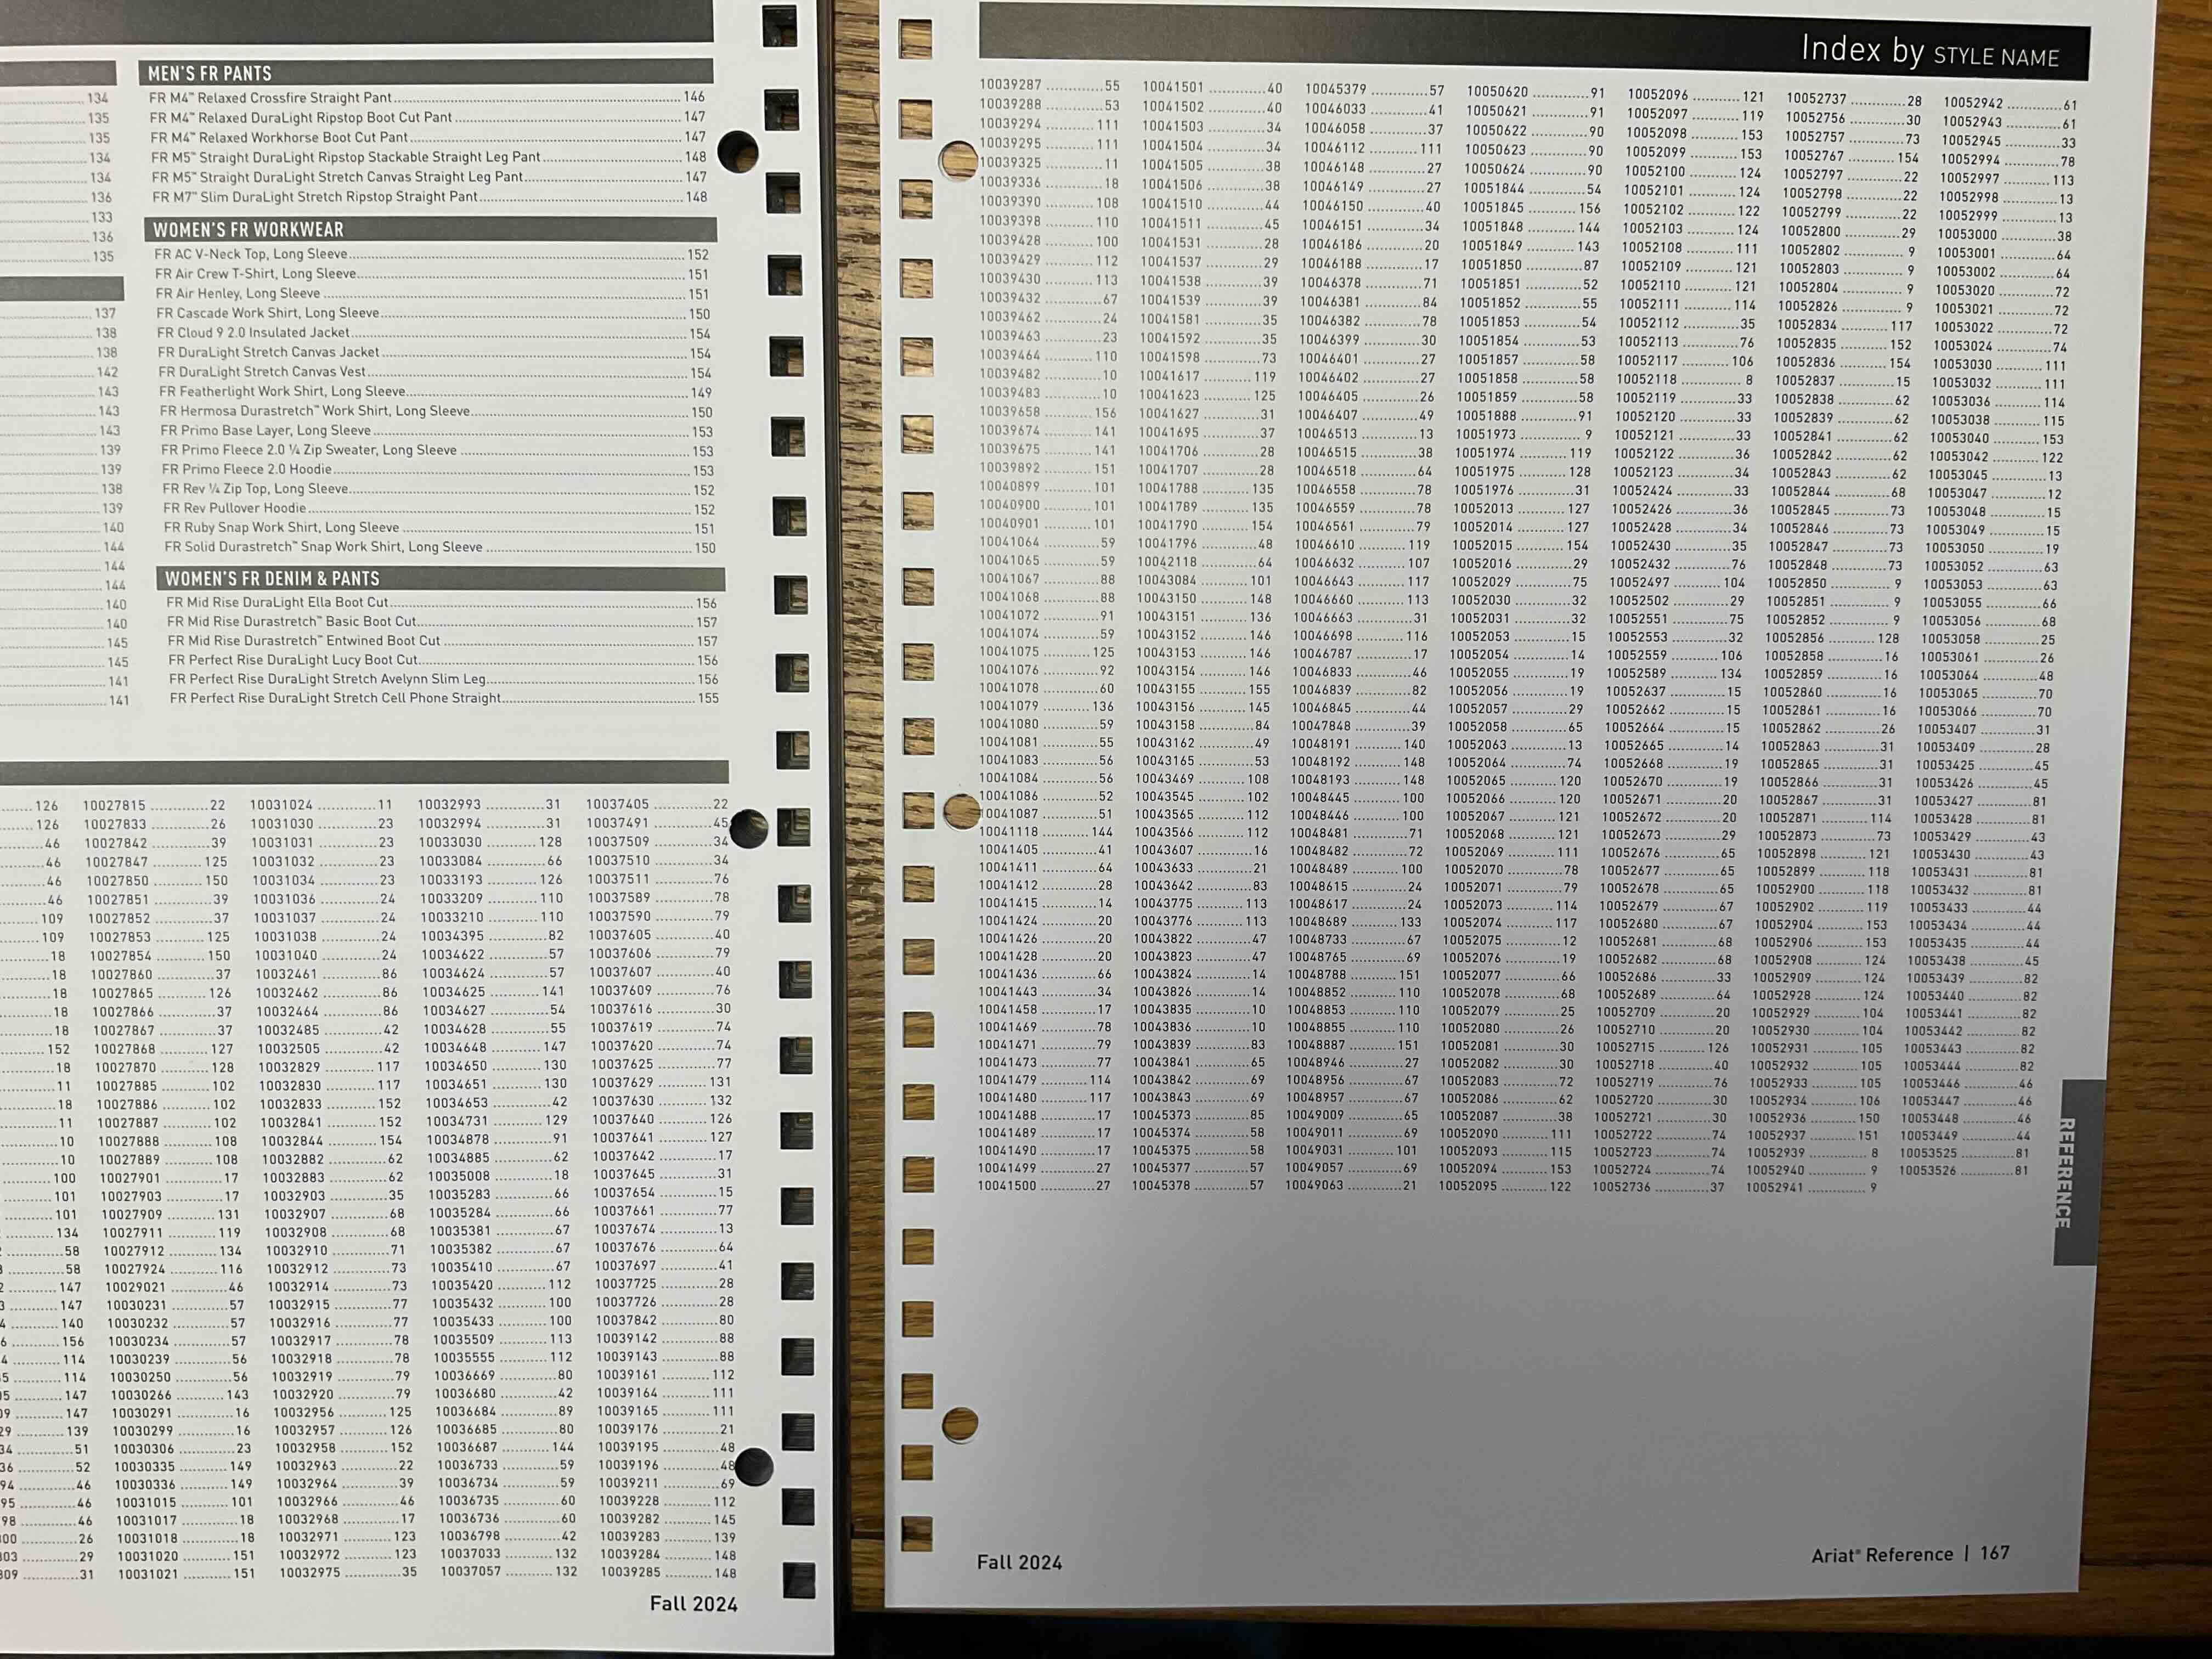Viewport: 2212px width, 1659px height.
Task: Click the Fall 2024 footer on right page
Action: [x=1019, y=1563]
